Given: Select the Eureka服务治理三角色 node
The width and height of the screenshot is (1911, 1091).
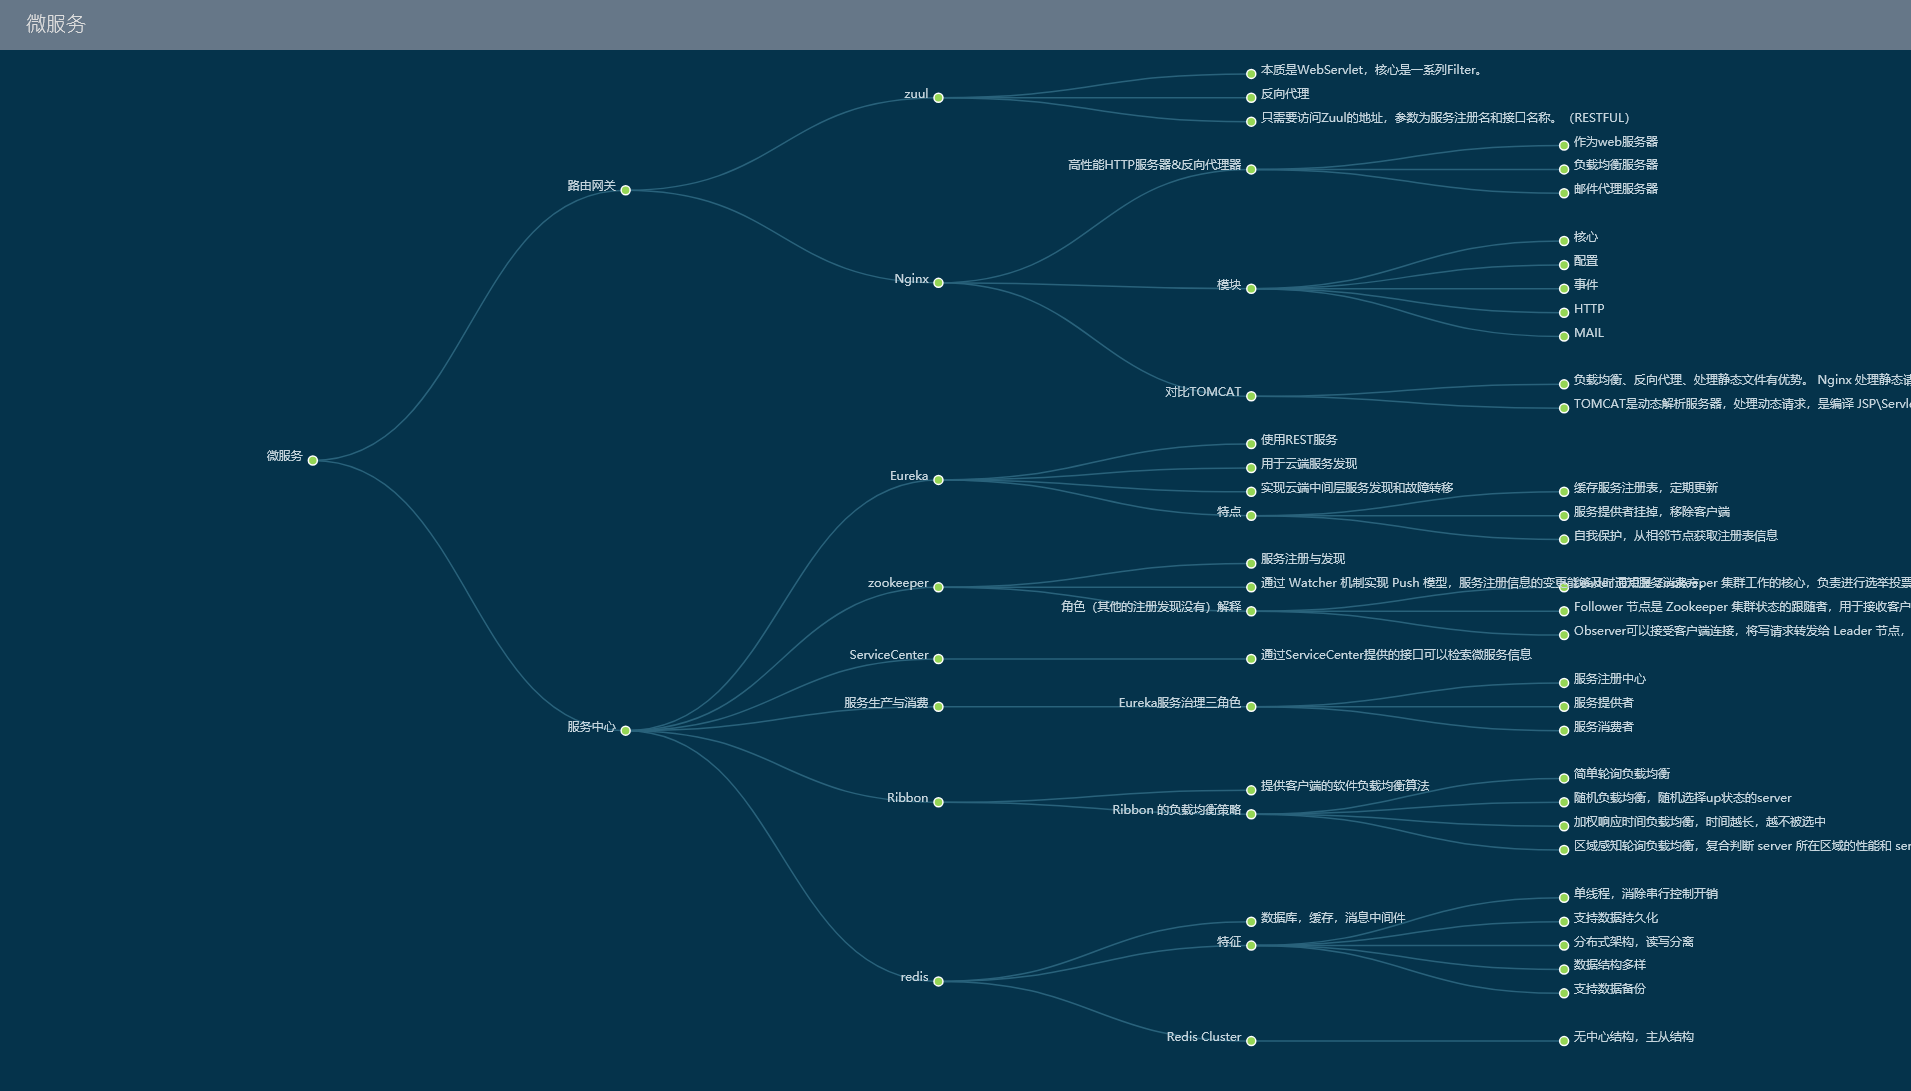Looking at the screenshot, I should point(1251,707).
